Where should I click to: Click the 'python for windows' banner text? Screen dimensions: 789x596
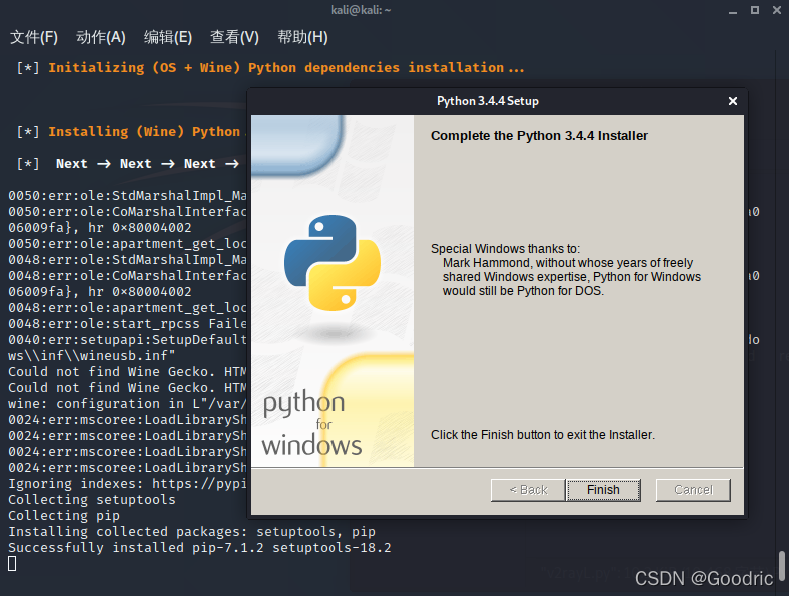311,423
